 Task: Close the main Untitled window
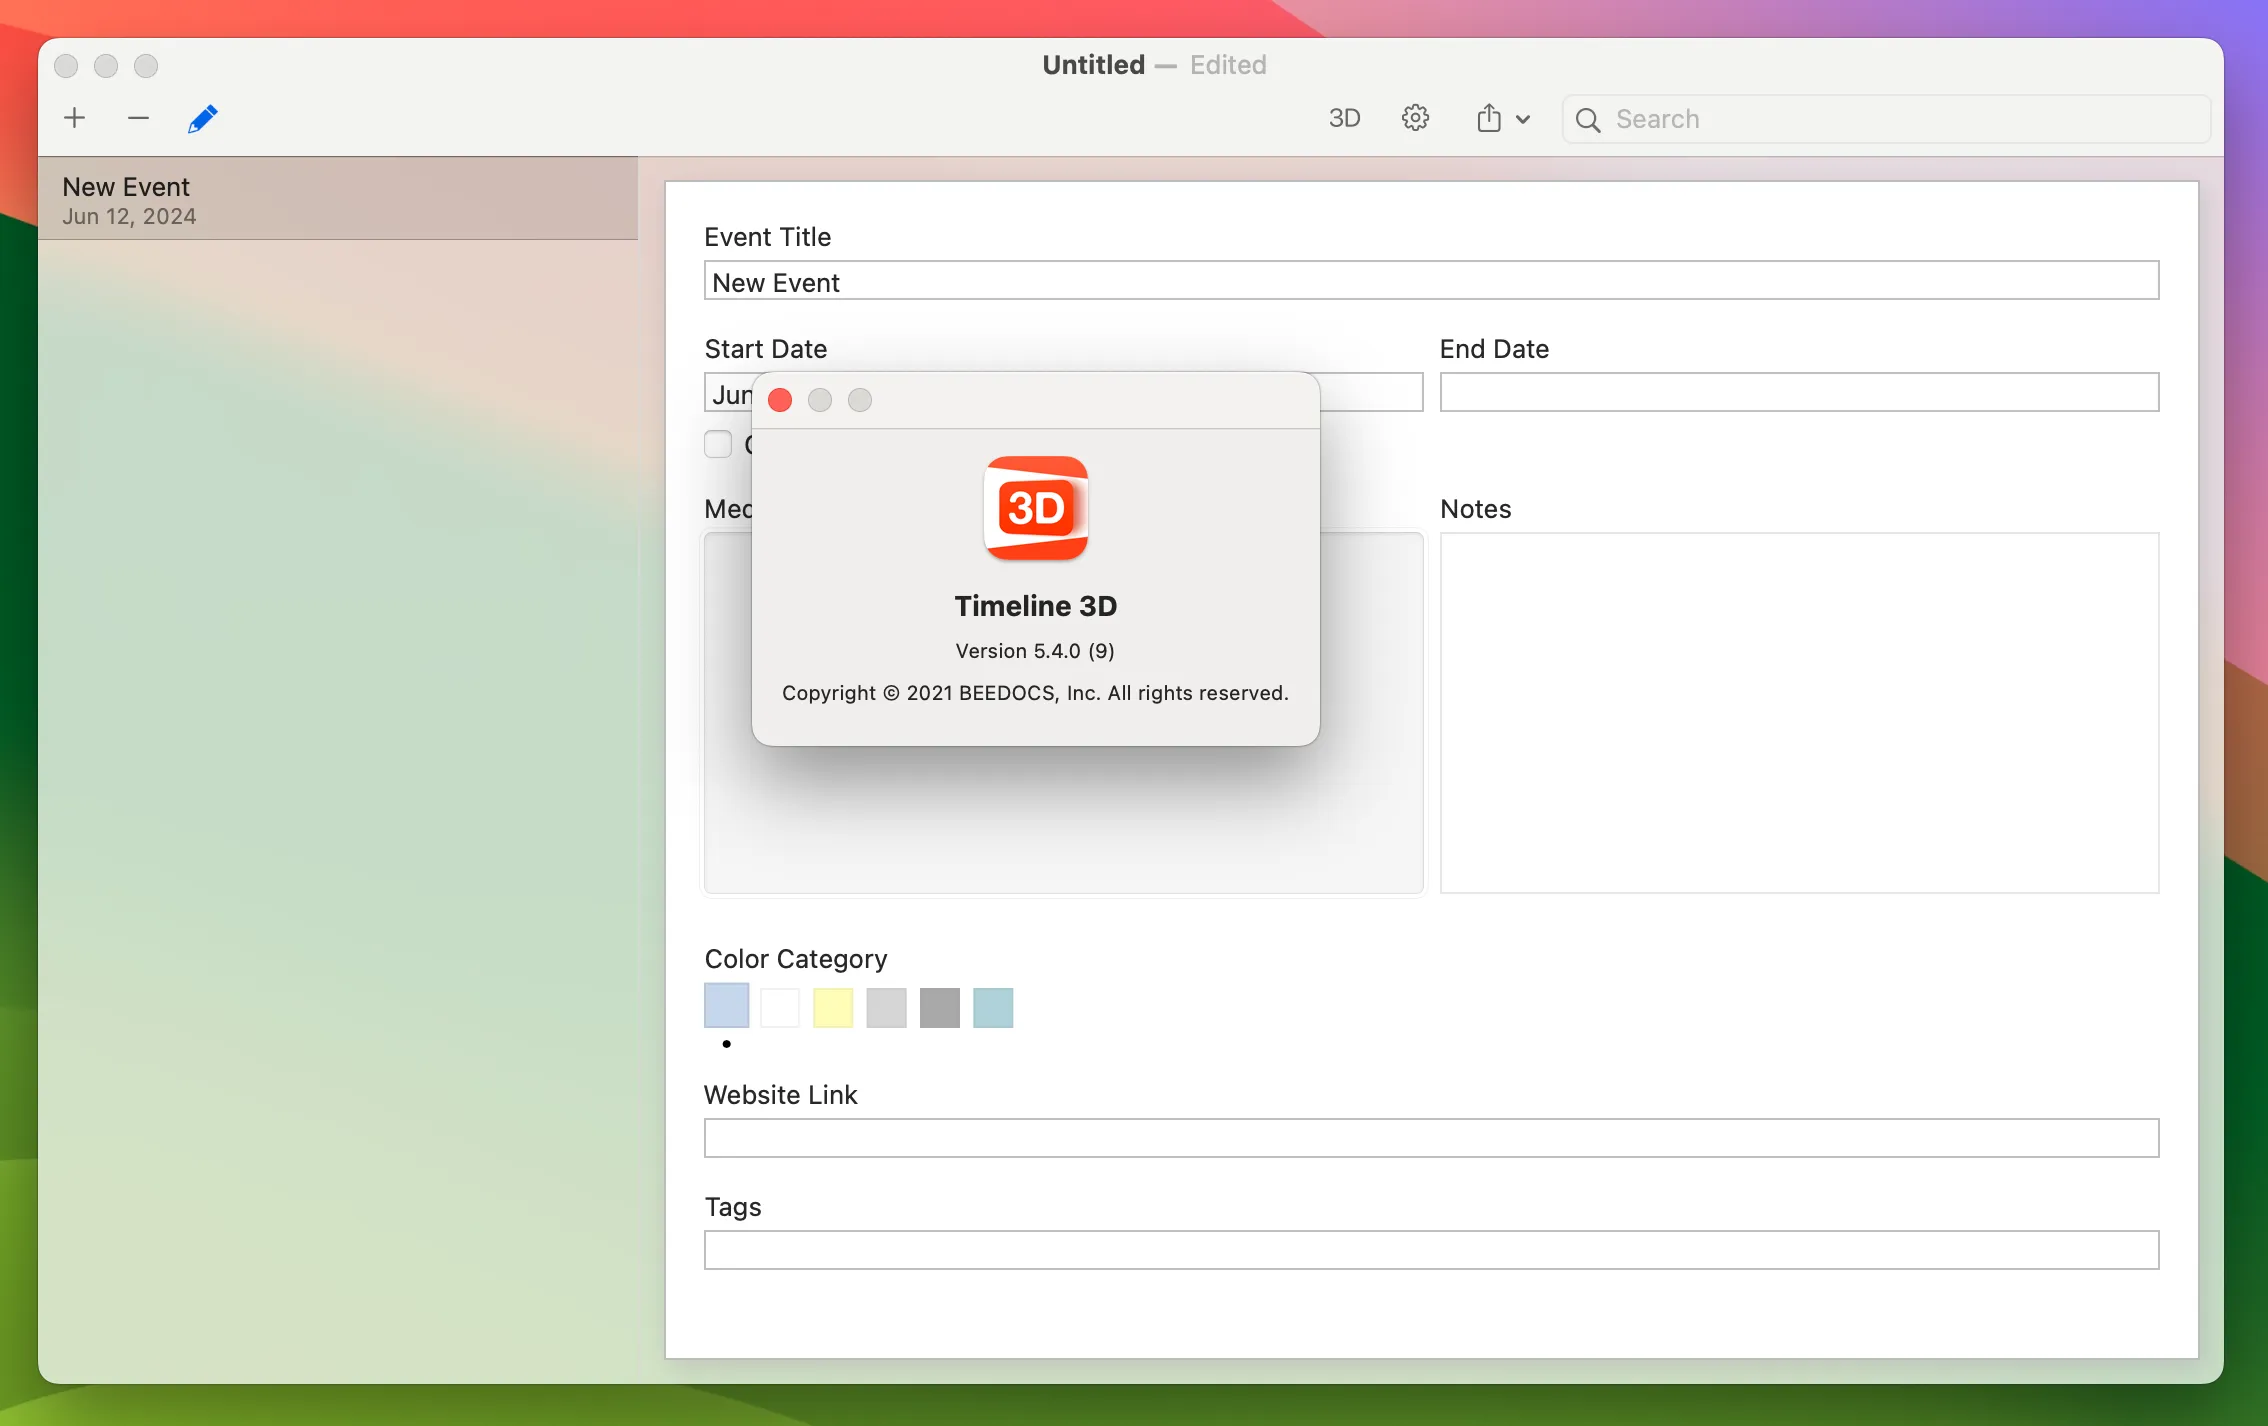[x=66, y=66]
